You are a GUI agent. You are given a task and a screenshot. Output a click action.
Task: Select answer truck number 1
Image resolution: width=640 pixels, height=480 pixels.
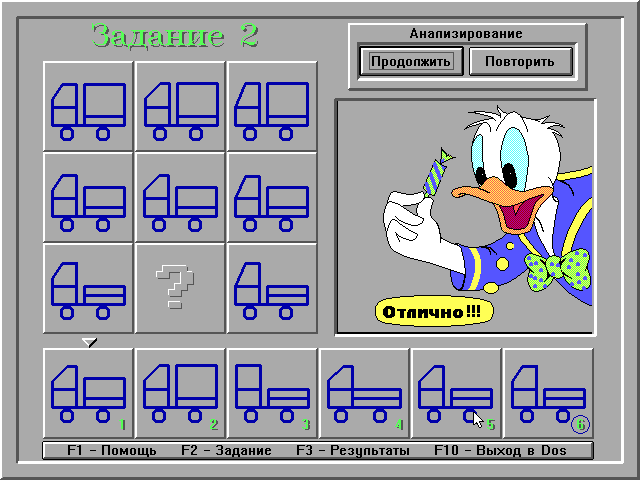[89, 393]
